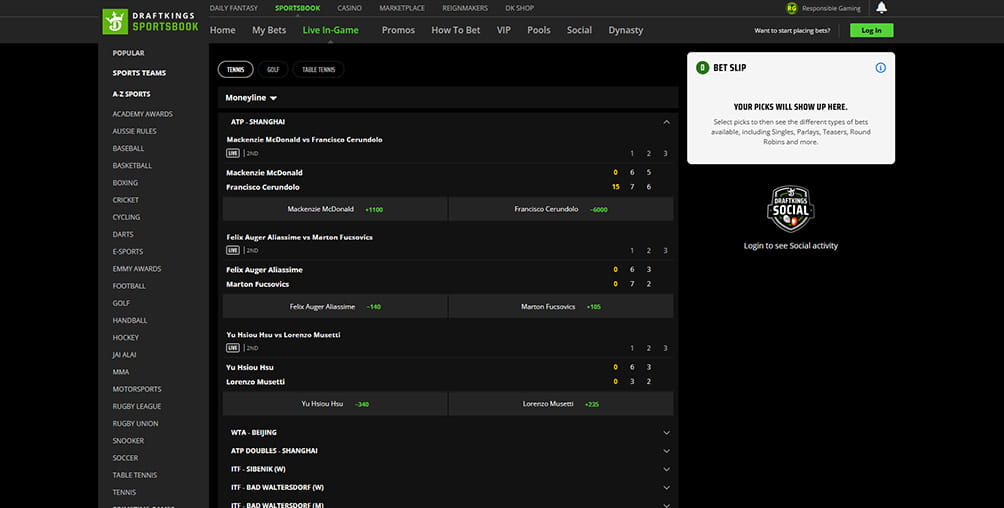The height and width of the screenshot is (508, 1004).
Task: Open Snooker in sidebar
Action: (x=128, y=441)
